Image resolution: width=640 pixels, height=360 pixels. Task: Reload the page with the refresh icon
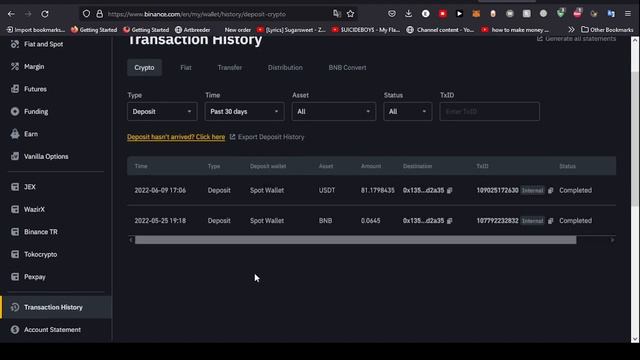click(45, 14)
